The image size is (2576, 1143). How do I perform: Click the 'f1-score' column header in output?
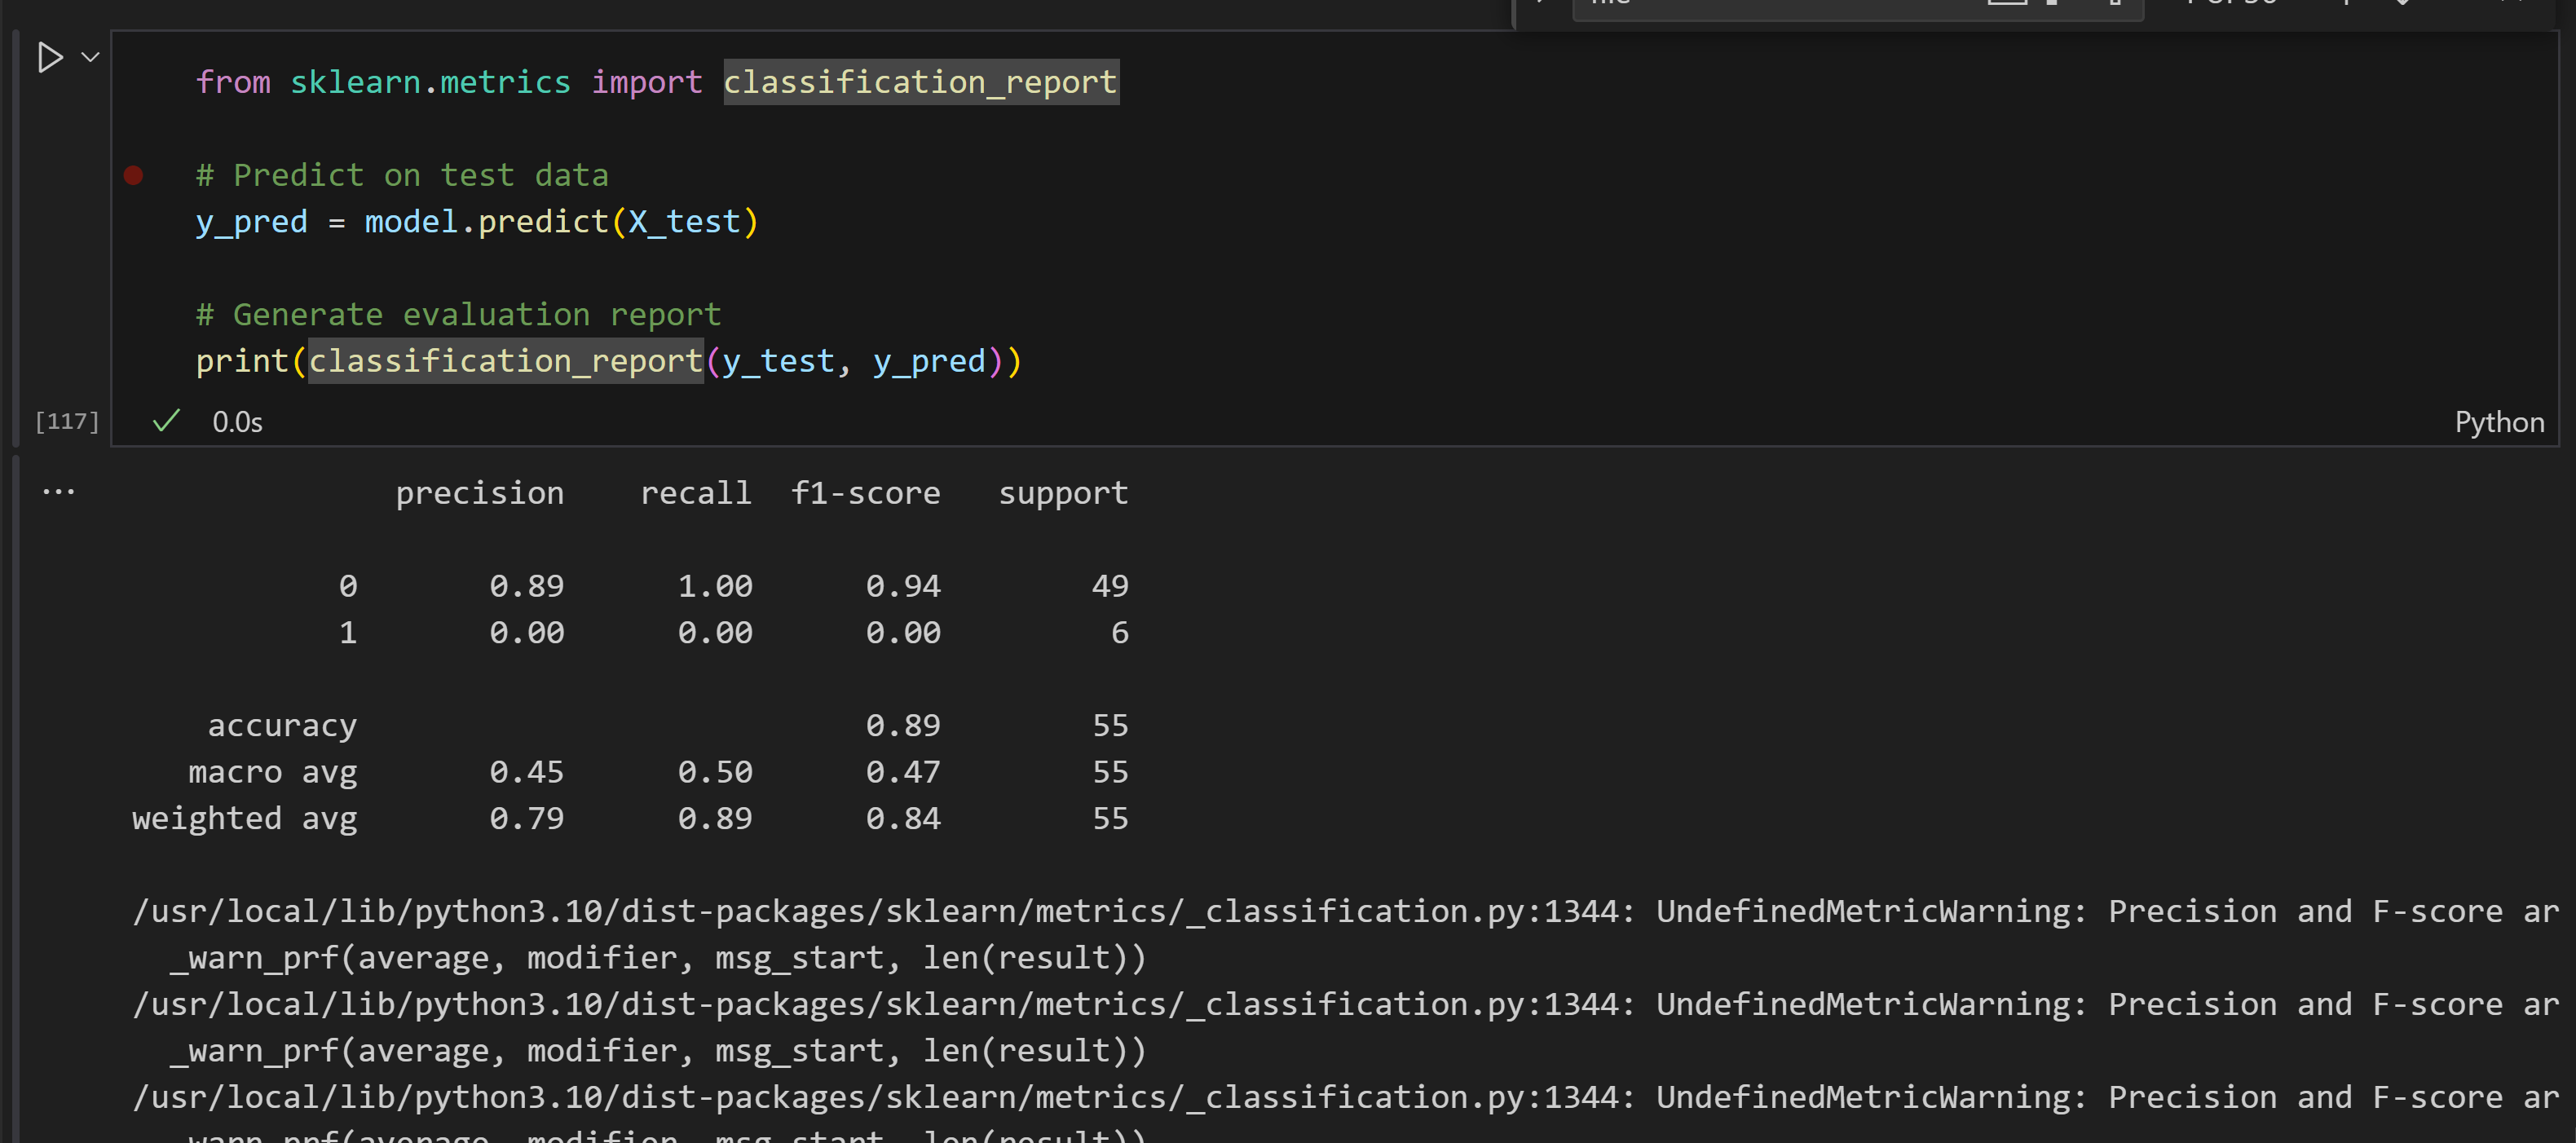point(865,493)
